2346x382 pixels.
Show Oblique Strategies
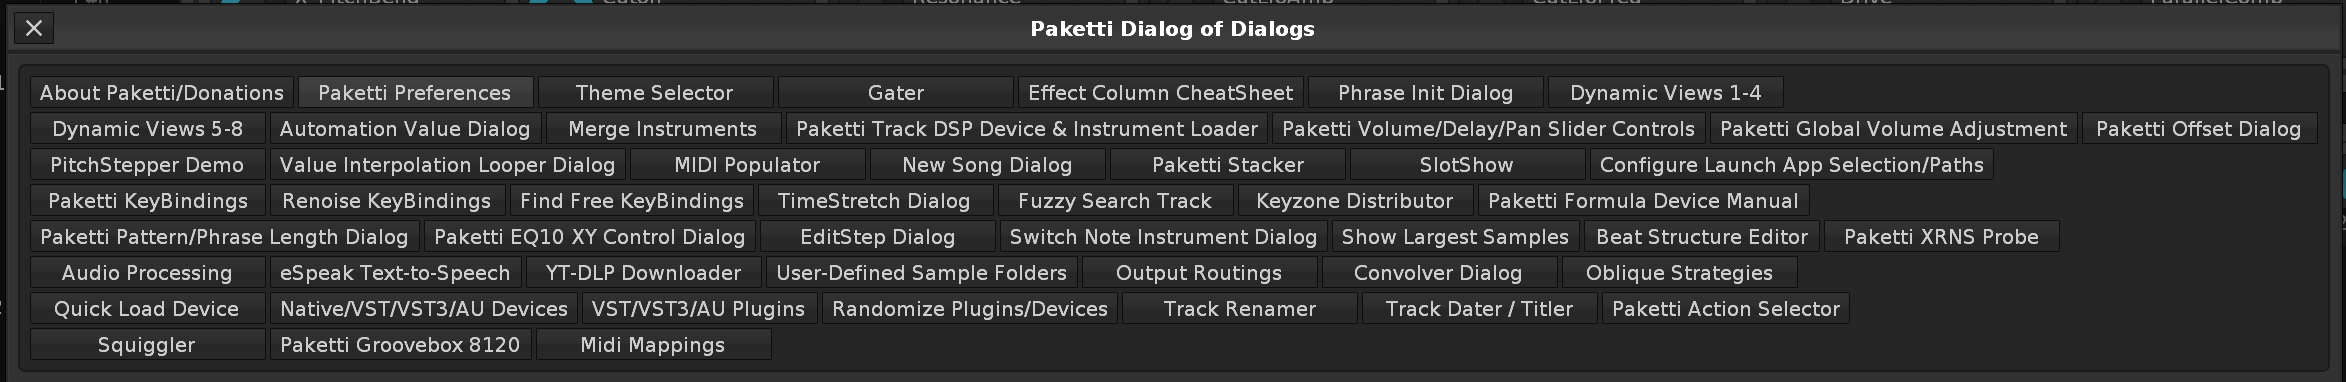pos(1679,273)
